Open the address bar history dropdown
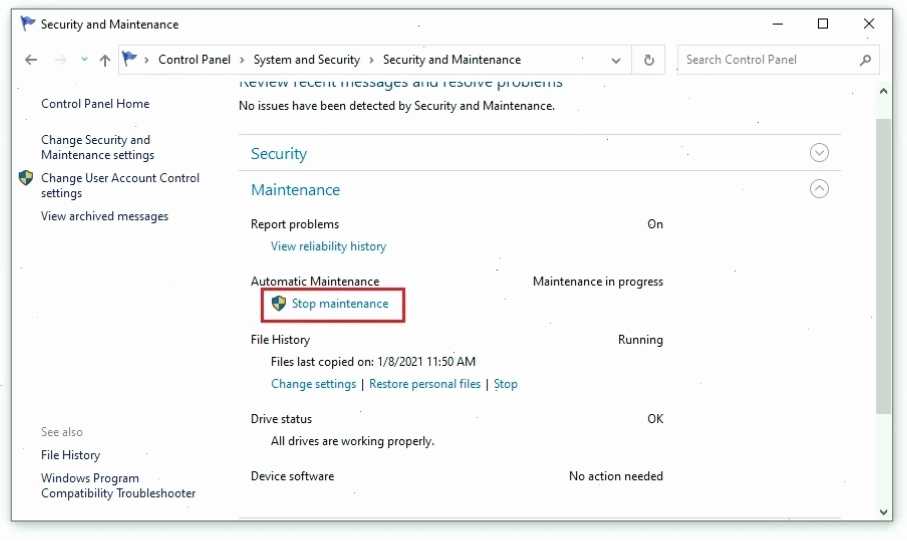This screenshot has height=541, width=907. (x=616, y=60)
